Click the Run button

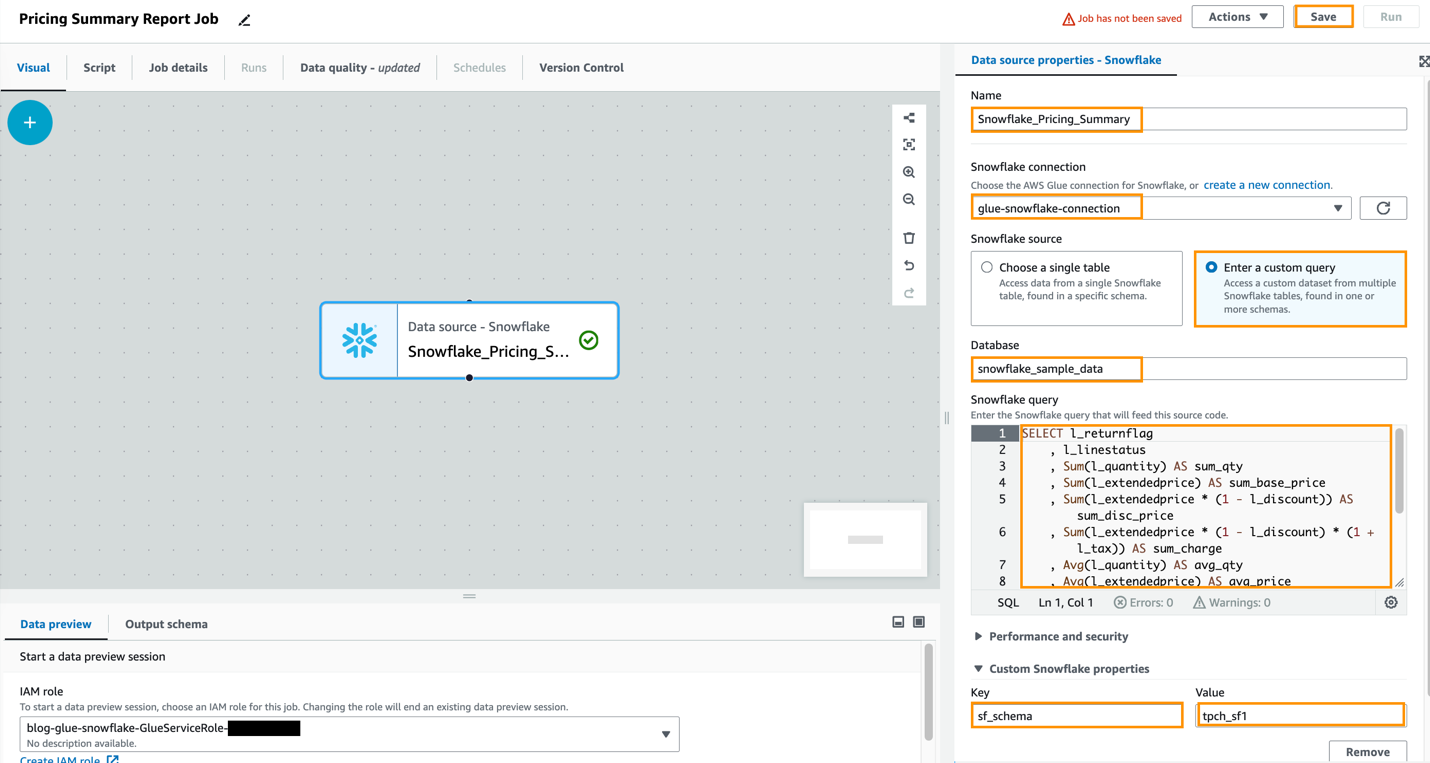click(x=1391, y=17)
